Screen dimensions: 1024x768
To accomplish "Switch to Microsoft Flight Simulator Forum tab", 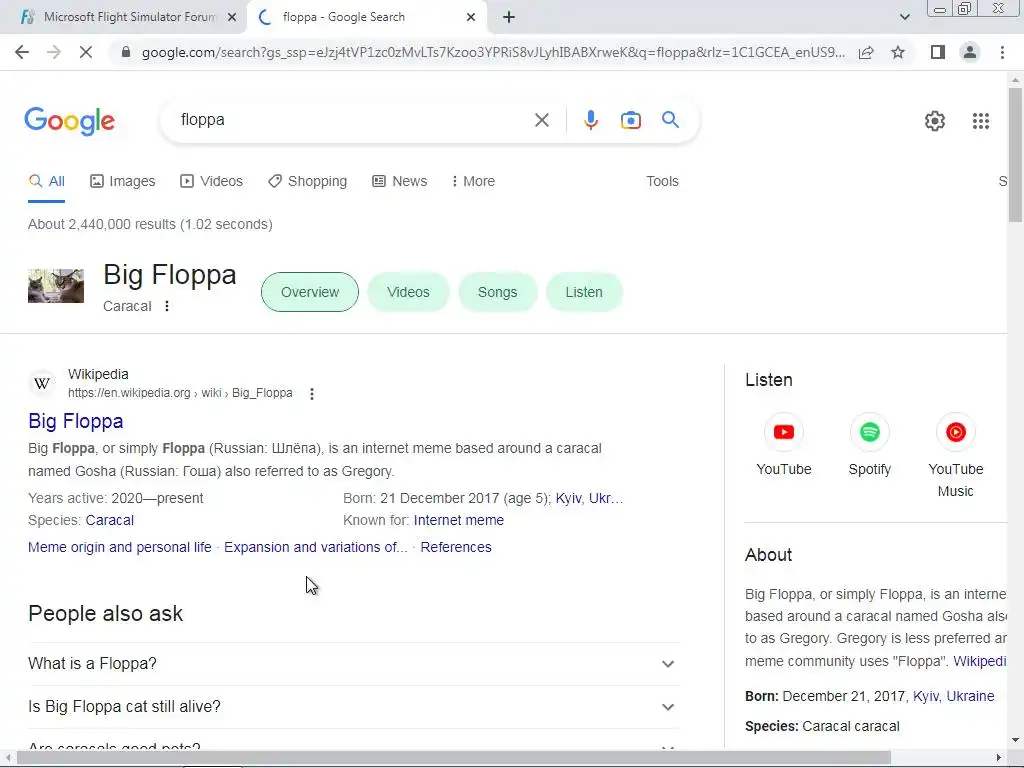I will coord(124,17).
